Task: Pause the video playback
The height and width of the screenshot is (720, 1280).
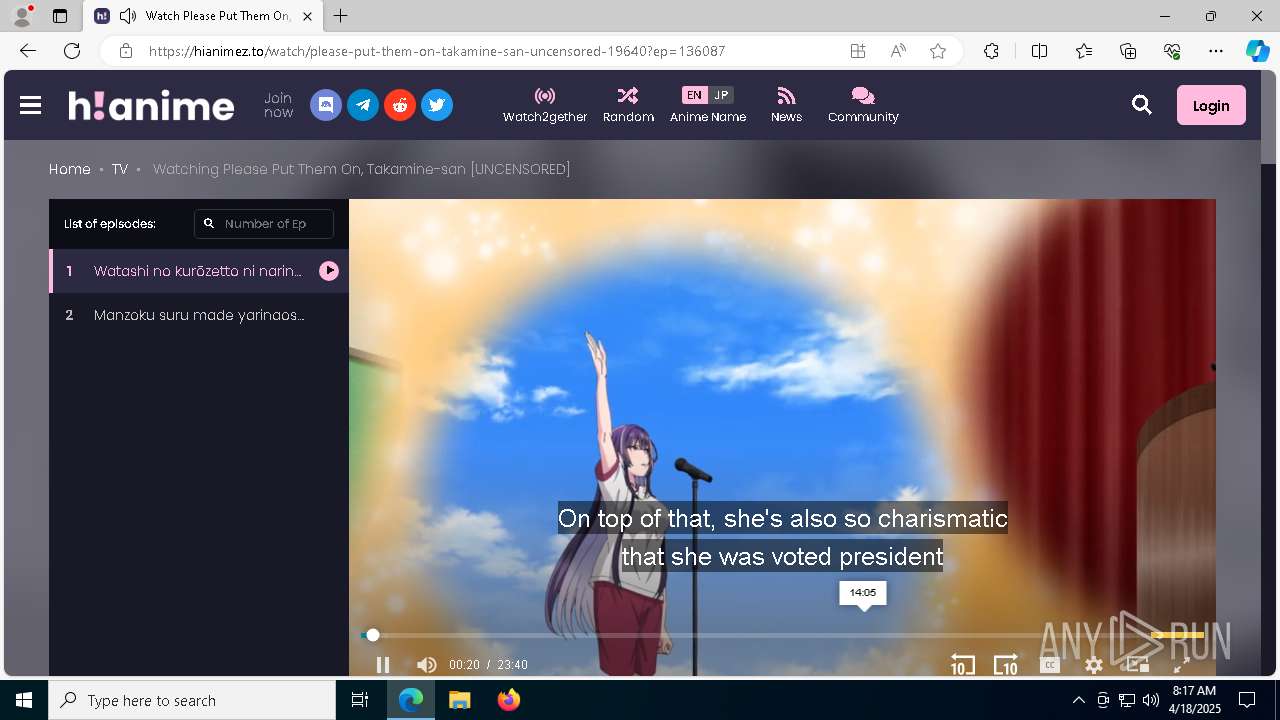Action: click(x=383, y=665)
